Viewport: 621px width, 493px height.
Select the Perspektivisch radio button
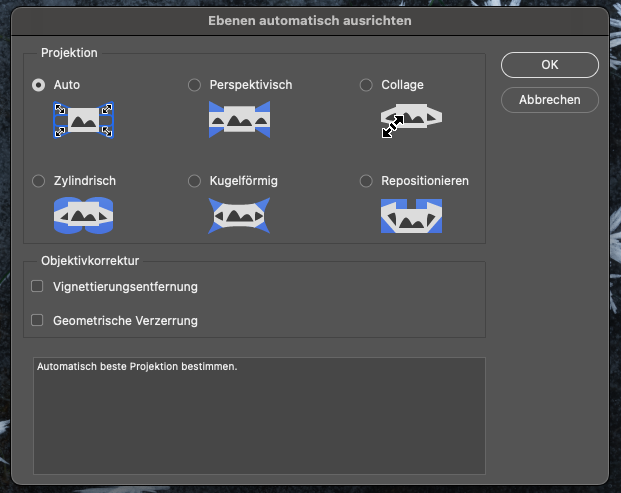click(194, 85)
